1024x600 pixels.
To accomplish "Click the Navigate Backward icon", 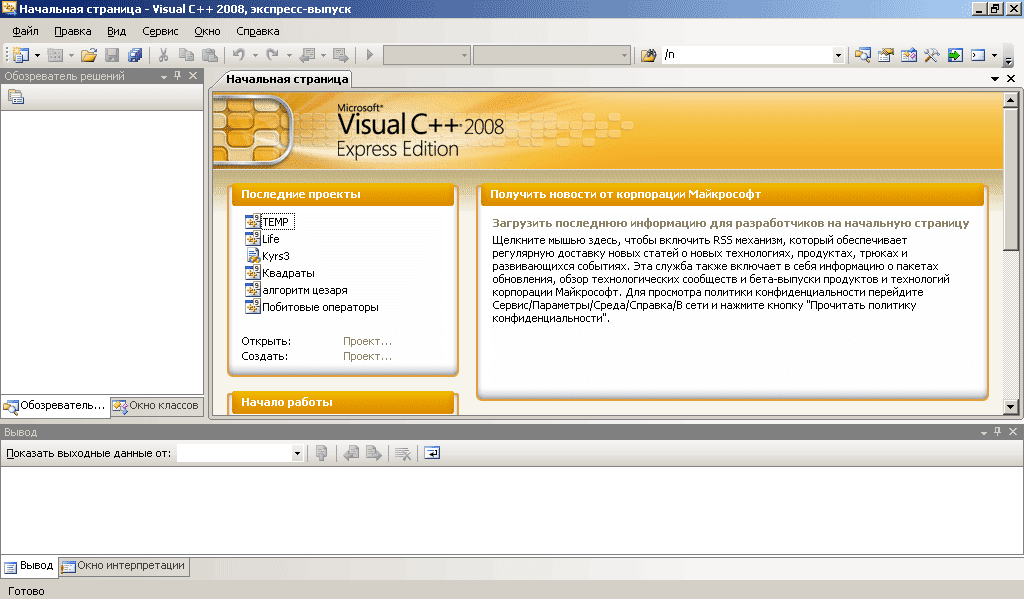I will pyautogui.click(x=307, y=55).
